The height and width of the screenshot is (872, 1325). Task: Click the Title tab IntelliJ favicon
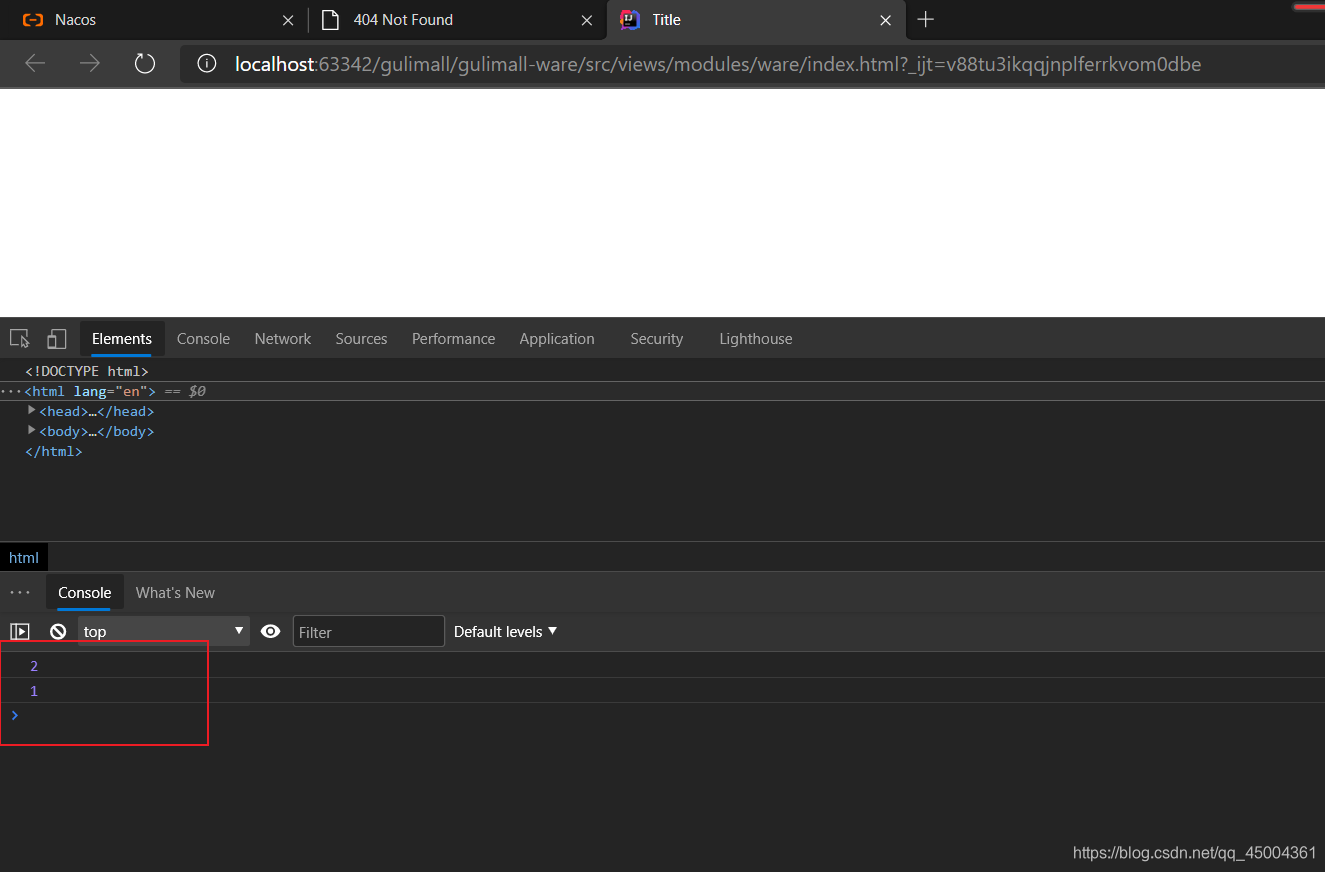click(630, 20)
